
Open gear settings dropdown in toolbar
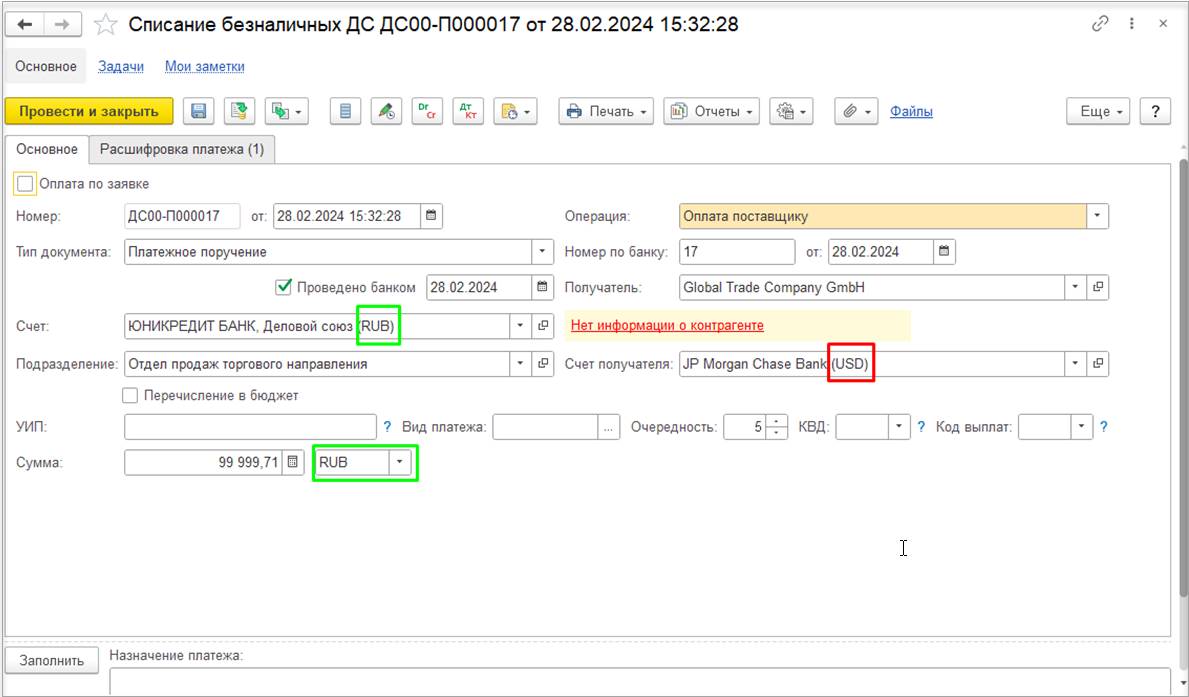click(792, 111)
